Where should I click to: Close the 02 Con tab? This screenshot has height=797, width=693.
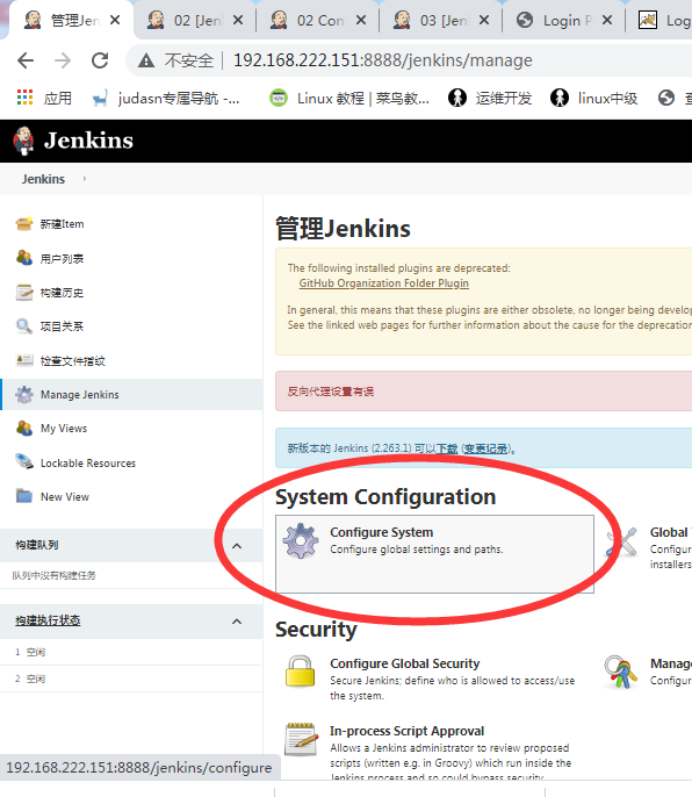pos(361,20)
